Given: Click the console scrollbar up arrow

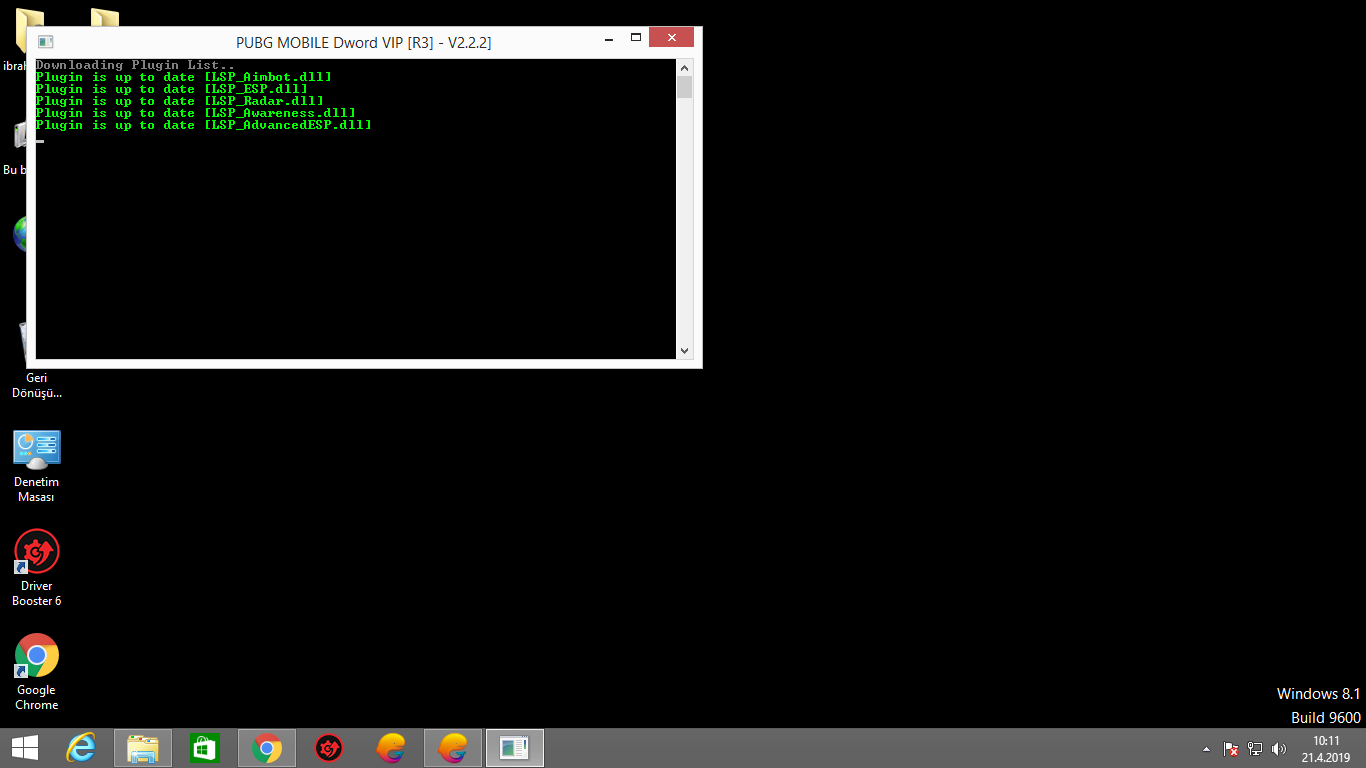Looking at the screenshot, I should pos(685,67).
